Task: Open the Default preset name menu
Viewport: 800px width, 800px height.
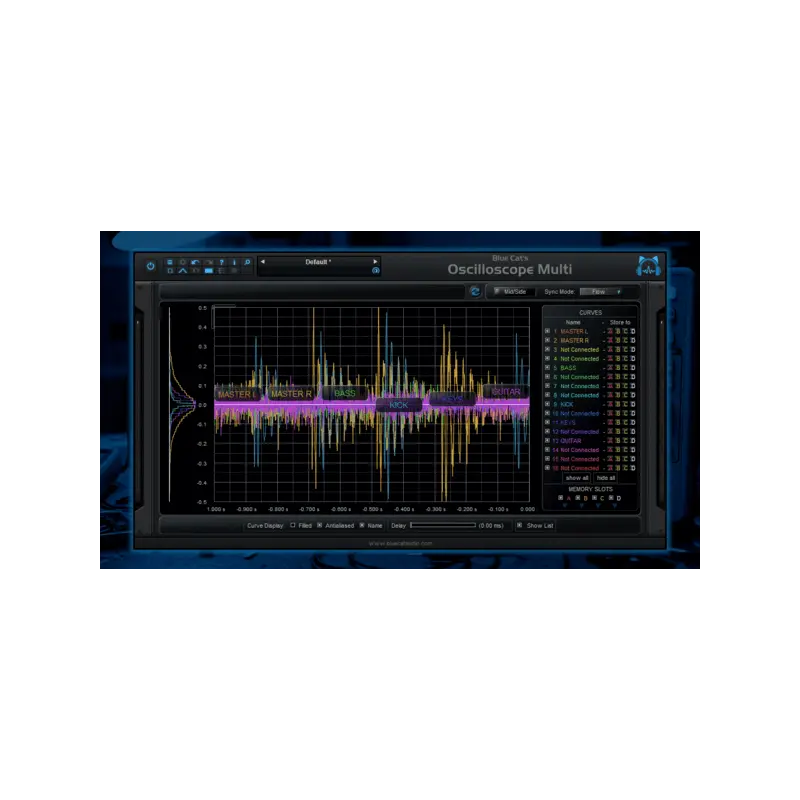Action: coord(318,262)
